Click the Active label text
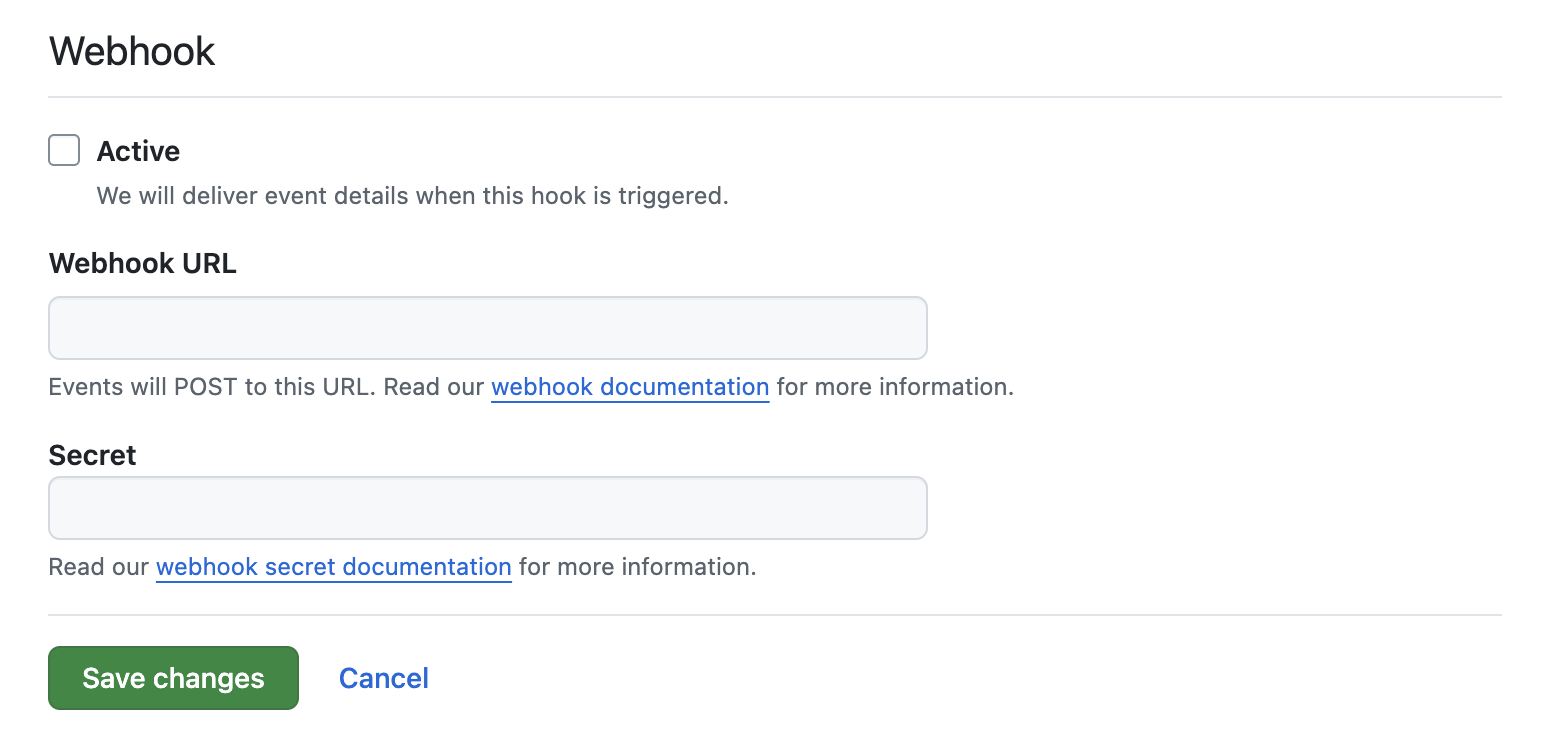 point(138,151)
